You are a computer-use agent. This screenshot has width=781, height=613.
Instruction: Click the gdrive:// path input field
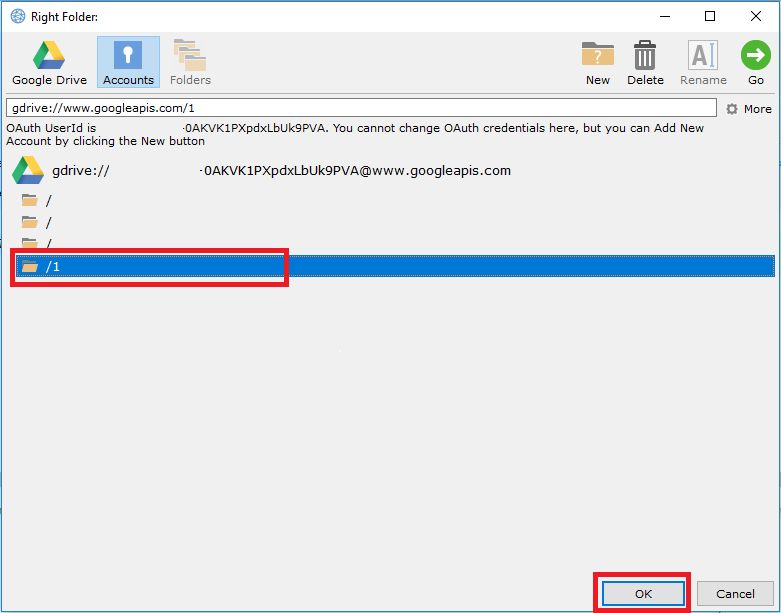[360, 108]
